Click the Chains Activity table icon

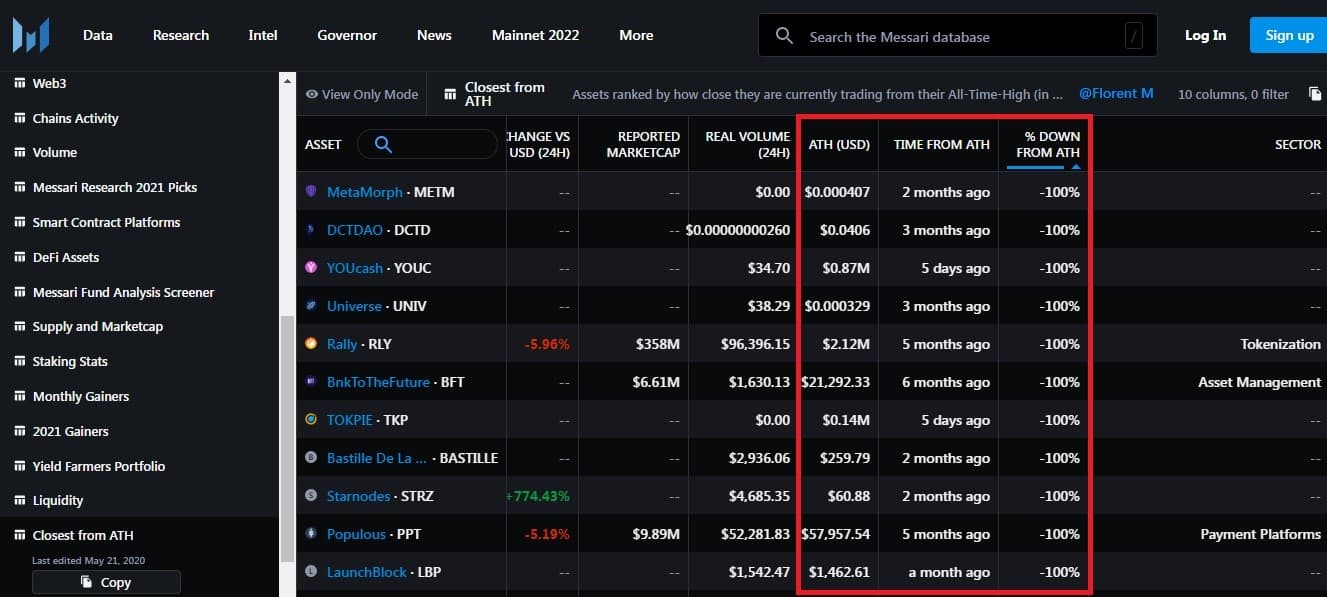pyautogui.click(x=20, y=118)
